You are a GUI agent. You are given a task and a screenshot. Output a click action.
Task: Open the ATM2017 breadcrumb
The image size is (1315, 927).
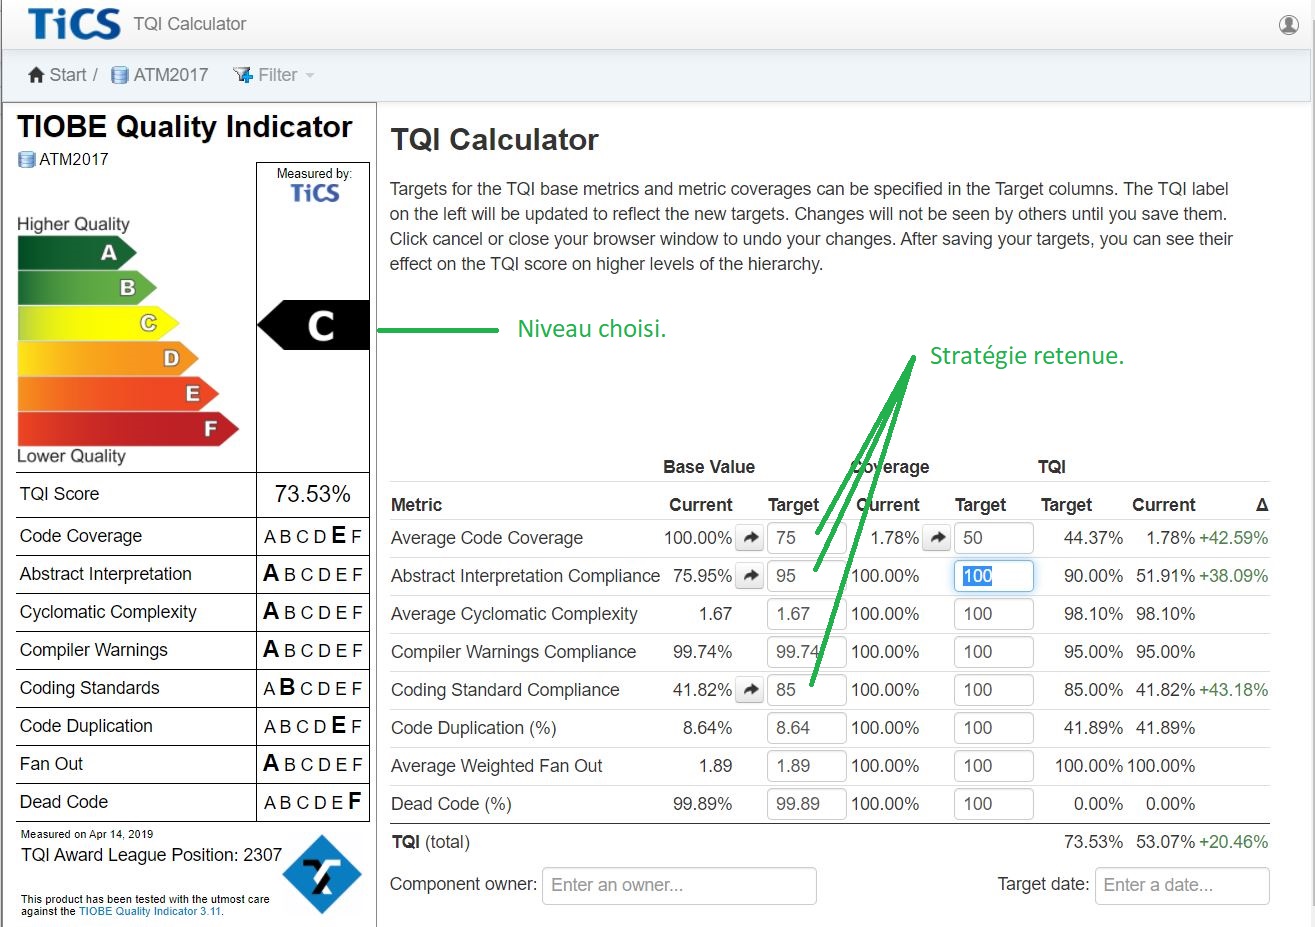coord(160,75)
